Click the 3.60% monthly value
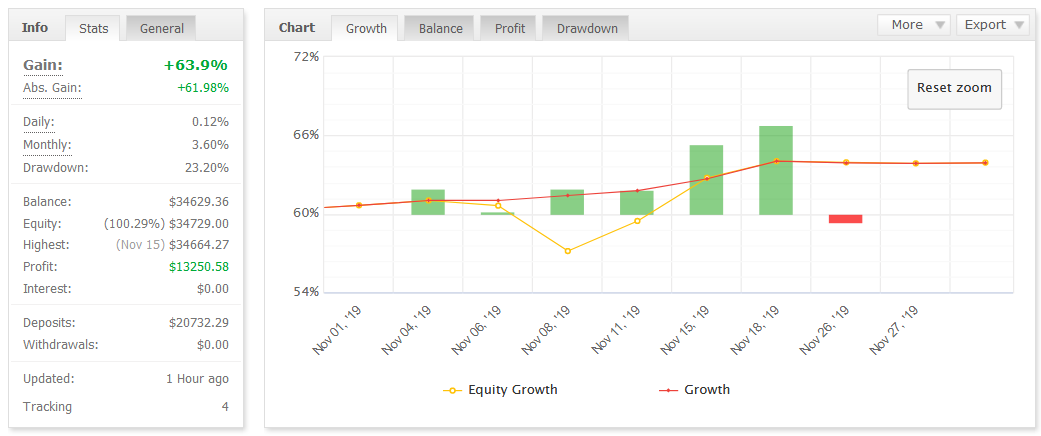This screenshot has width=1041, height=436. 210,145
